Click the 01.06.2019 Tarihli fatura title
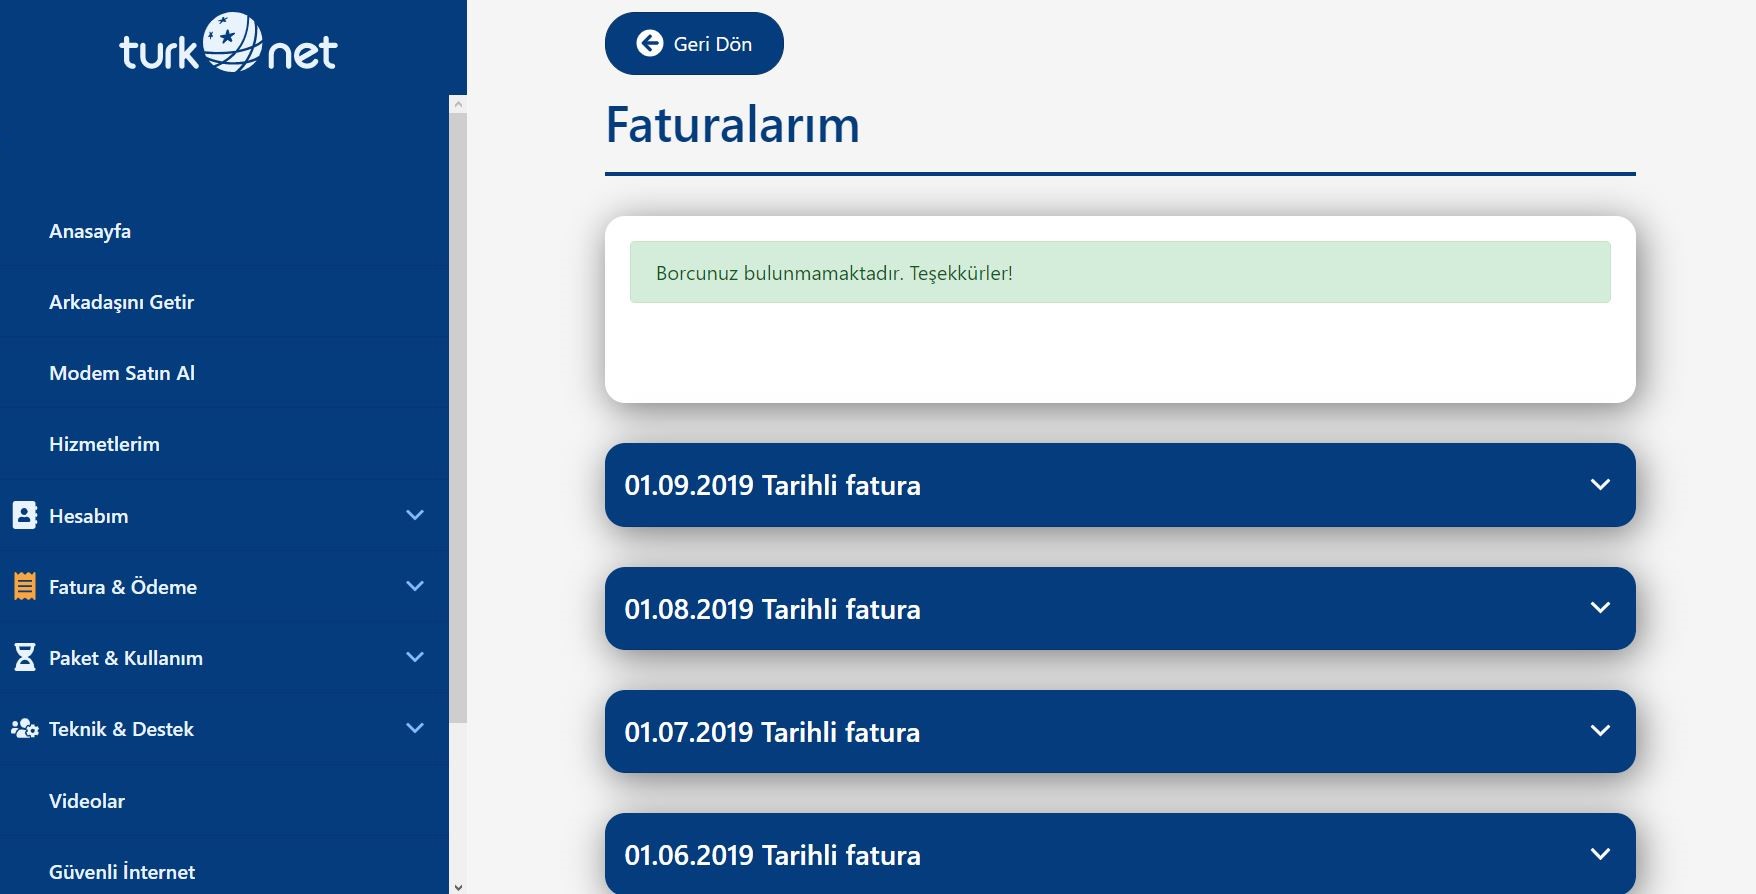This screenshot has height=894, width=1756. click(772, 855)
